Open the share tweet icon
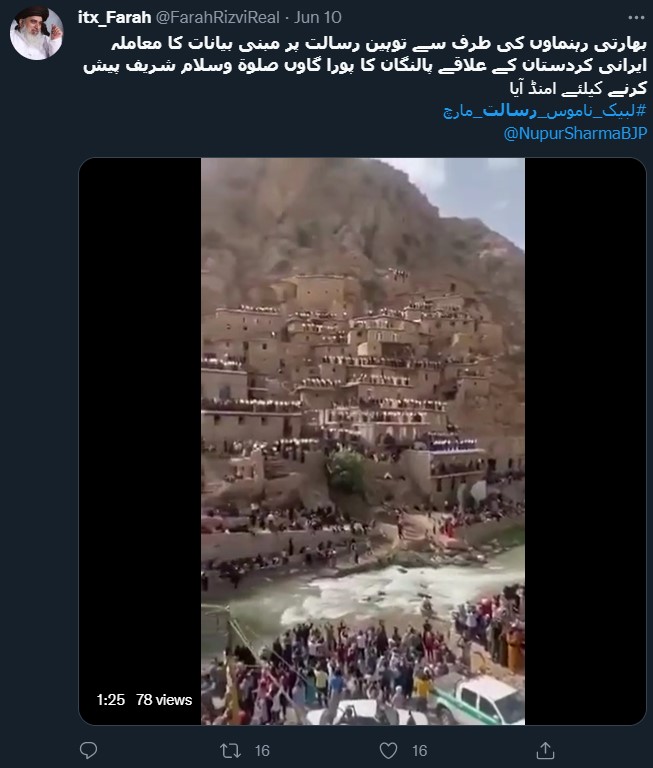Viewport: 653px width, 768px height. (545, 750)
